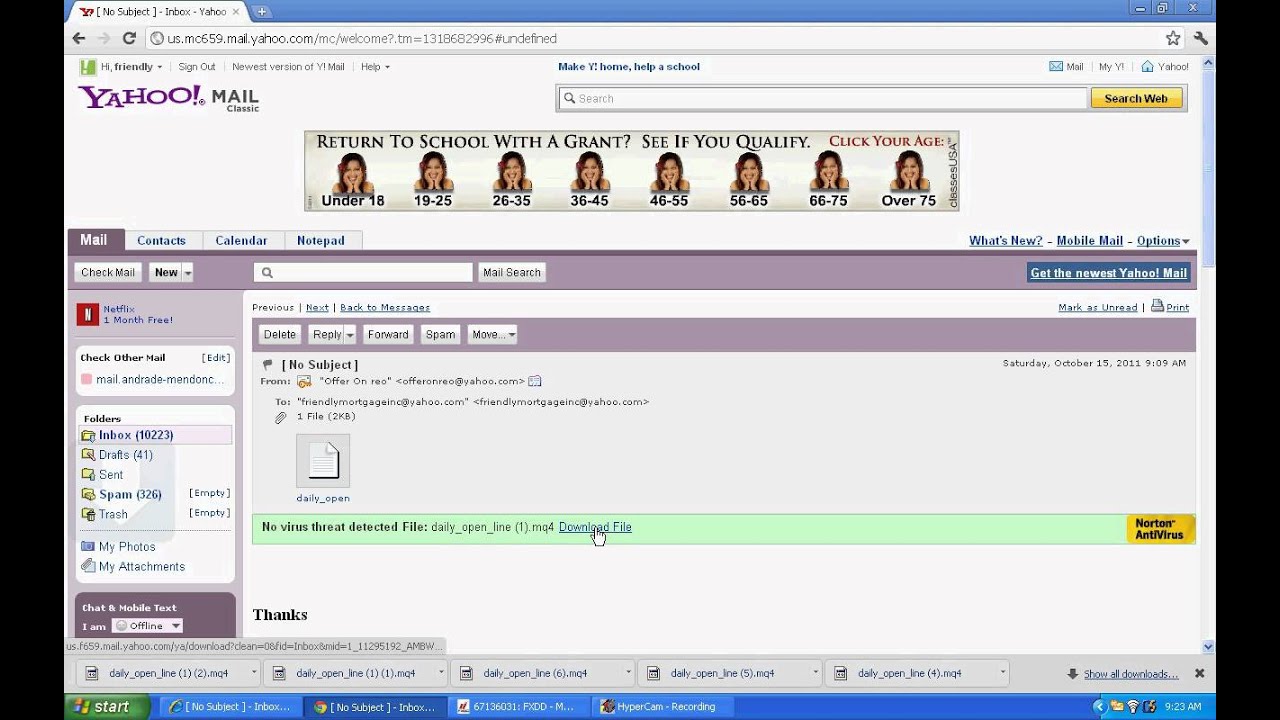Click the Check Mail button
Image resolution: width=1280 pixels, height=720 pixels.
tap(108, 272)
